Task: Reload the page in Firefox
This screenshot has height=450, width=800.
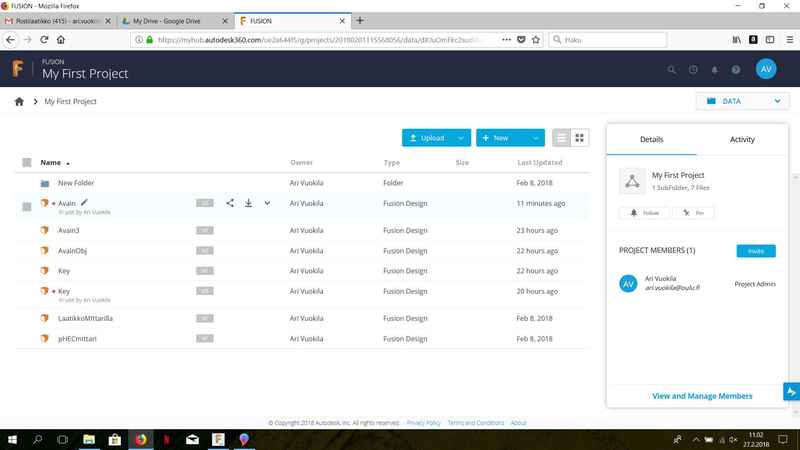Action: pos(44,40)
